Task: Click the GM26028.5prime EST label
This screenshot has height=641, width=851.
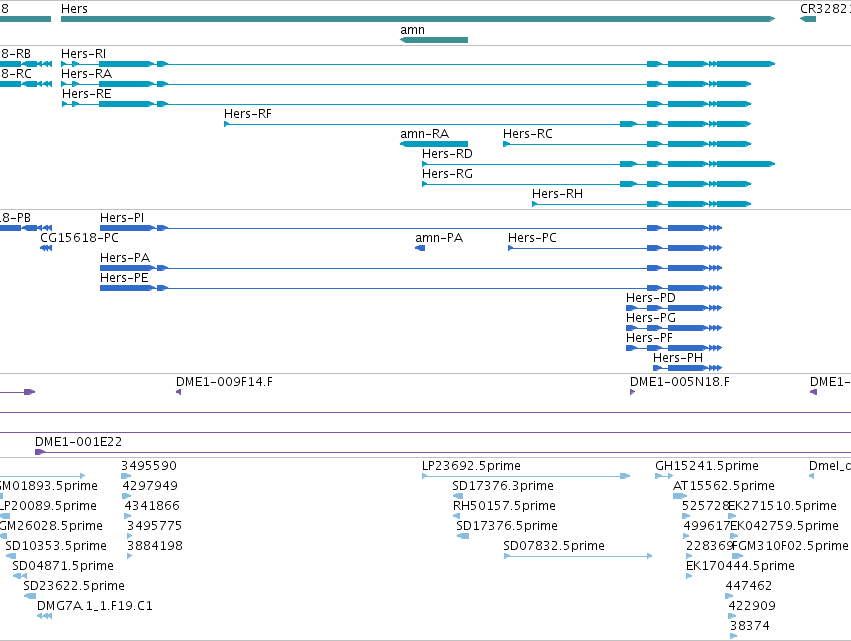Action: (x=52, y=526)
